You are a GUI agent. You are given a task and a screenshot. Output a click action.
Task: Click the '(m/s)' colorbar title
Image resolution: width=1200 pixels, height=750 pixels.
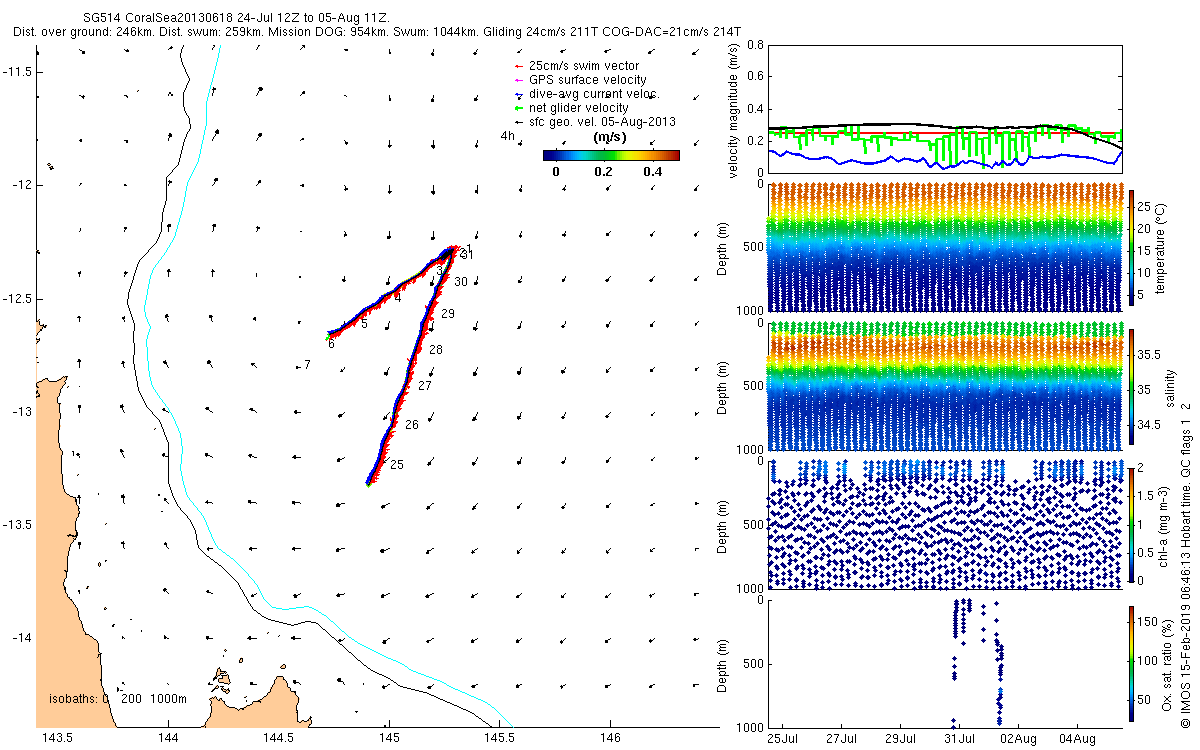tap(610, 137)
